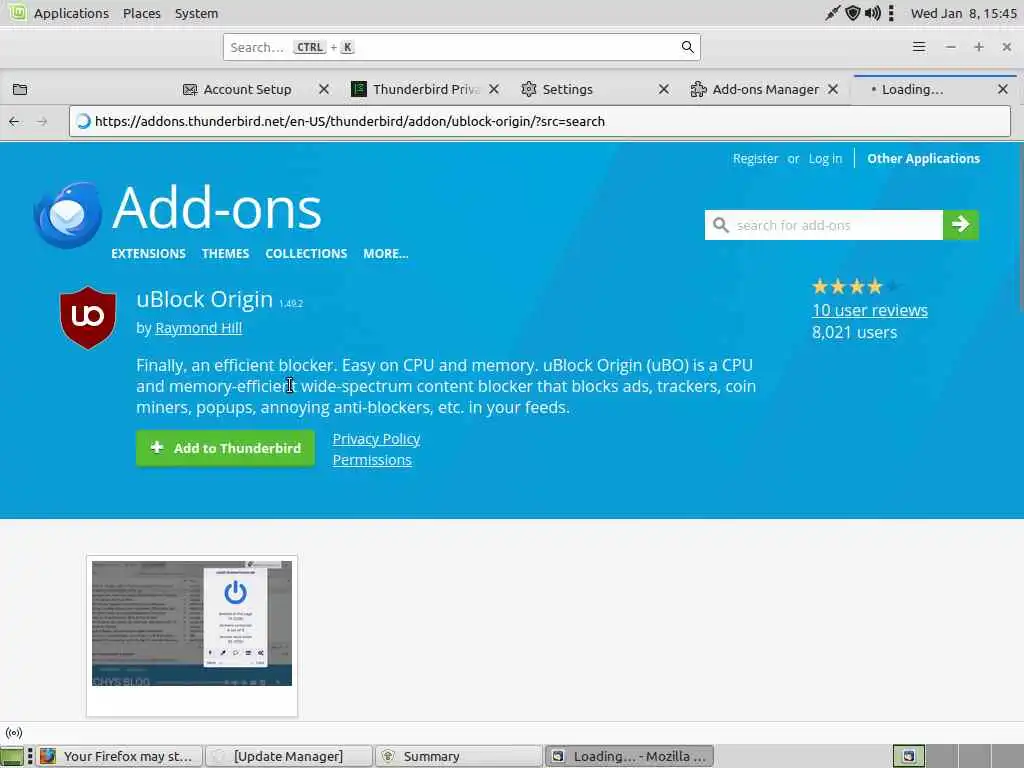Open 10 user reviews link
Screen dimensions: 1024x768
[870, 310]
